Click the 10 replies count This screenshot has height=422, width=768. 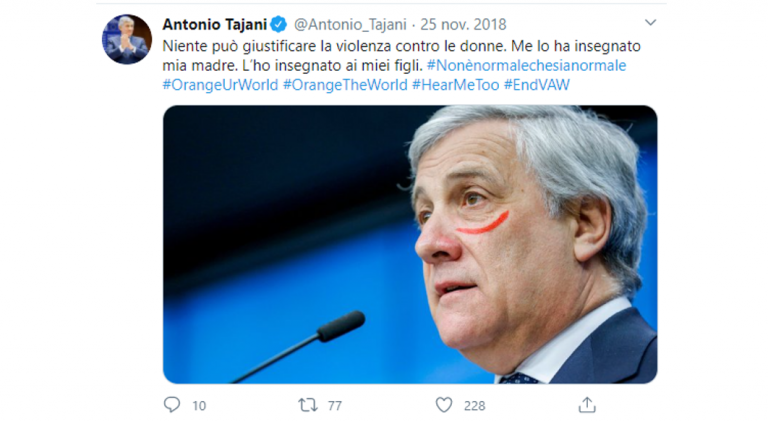pyautogui.click(x=199, y=406)
